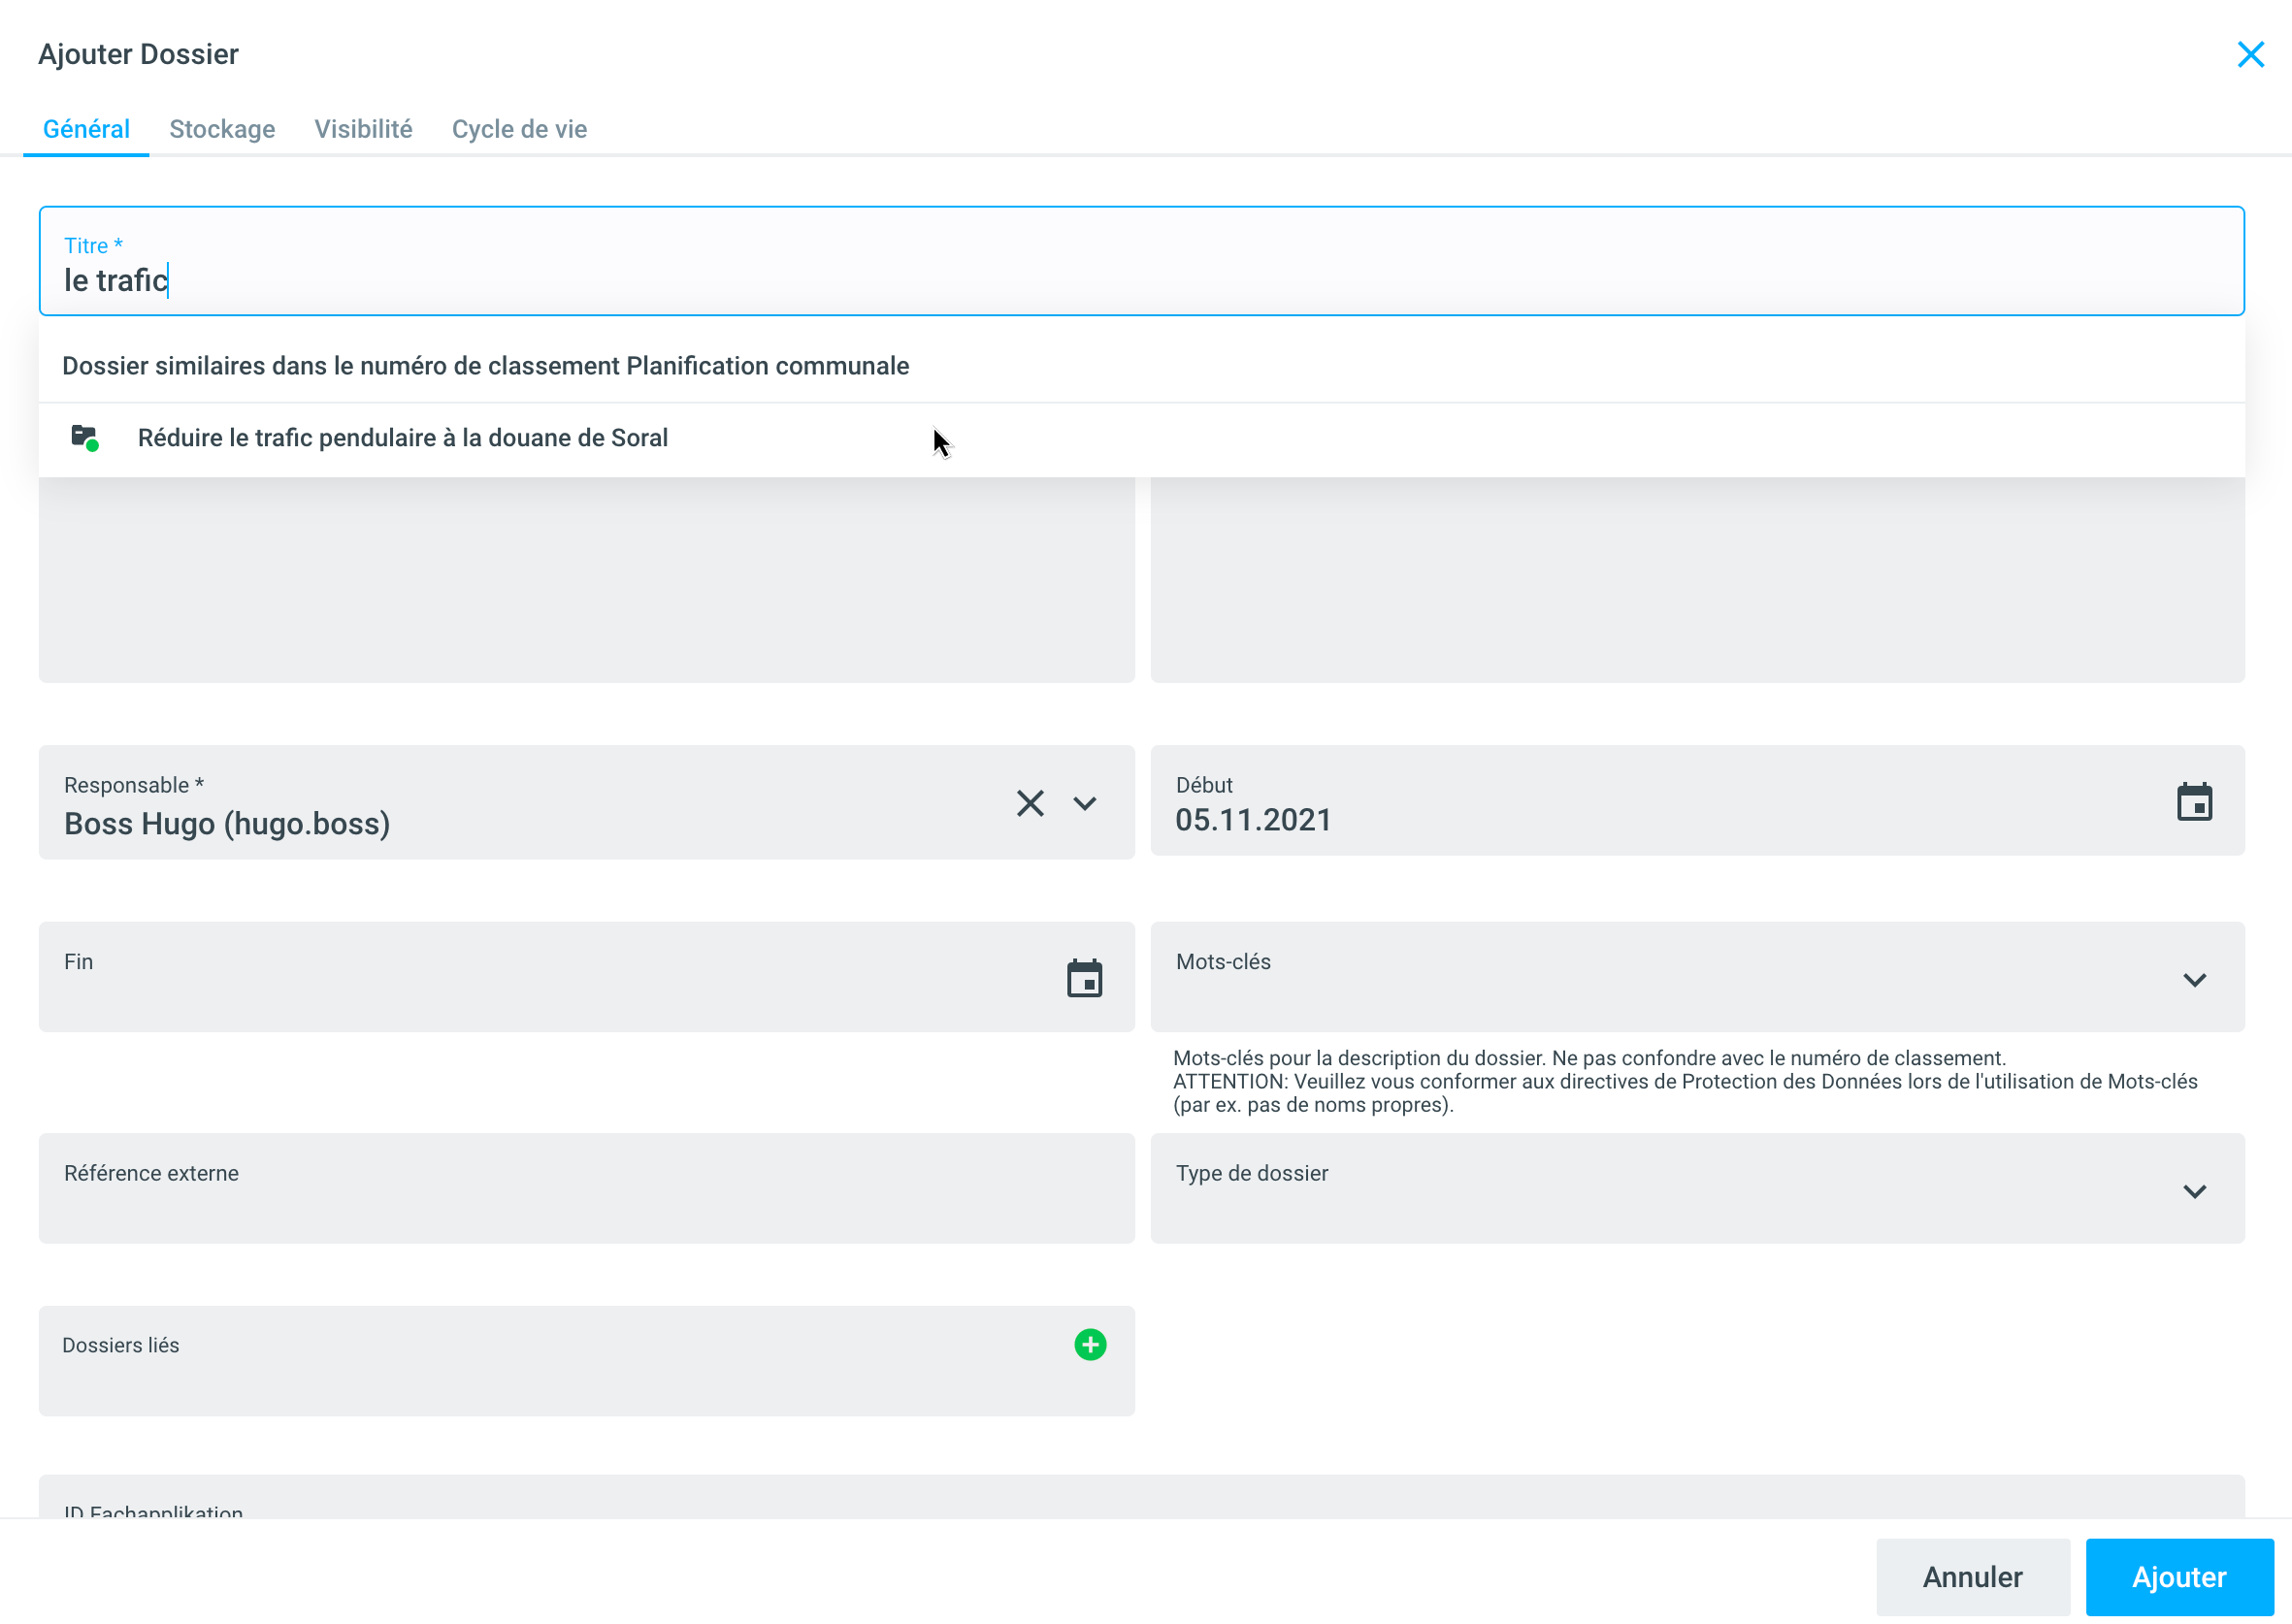Expand the Responsable dropdown arrow
This screenshot has width=2292, height=1624.
[1084, 803]
